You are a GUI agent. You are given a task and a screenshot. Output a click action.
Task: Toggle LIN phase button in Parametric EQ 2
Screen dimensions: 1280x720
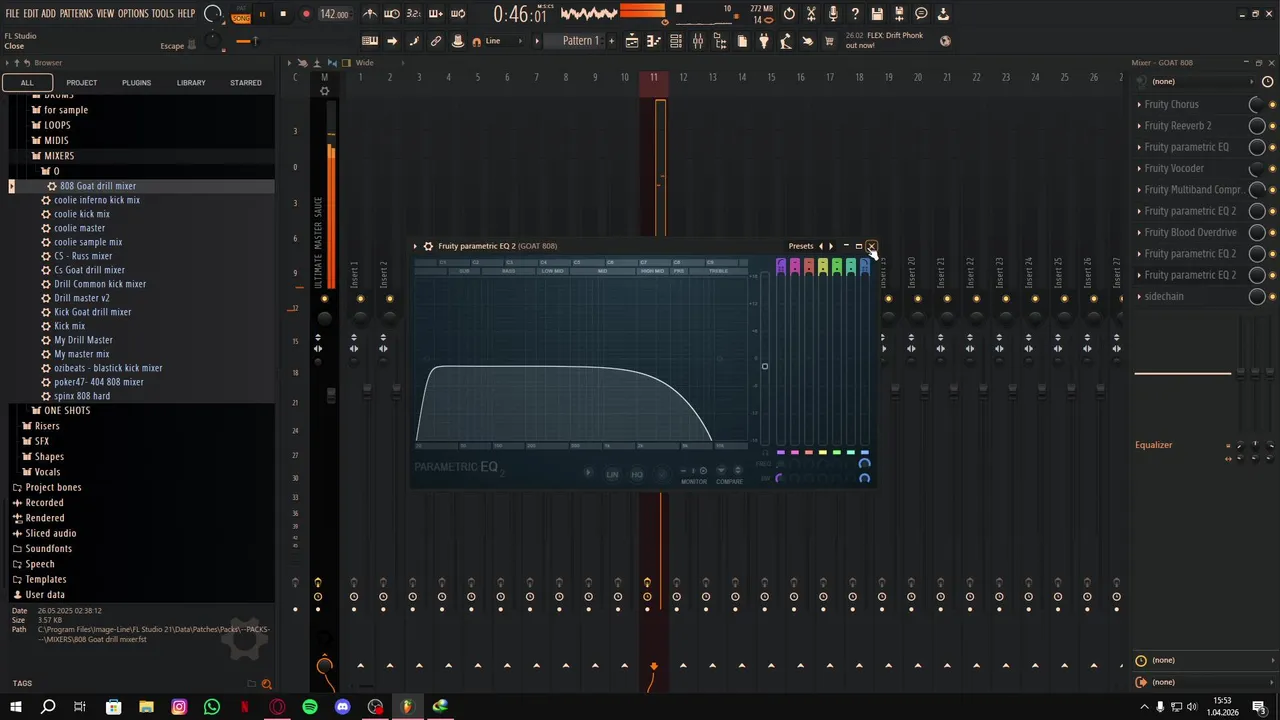point(612,474)
